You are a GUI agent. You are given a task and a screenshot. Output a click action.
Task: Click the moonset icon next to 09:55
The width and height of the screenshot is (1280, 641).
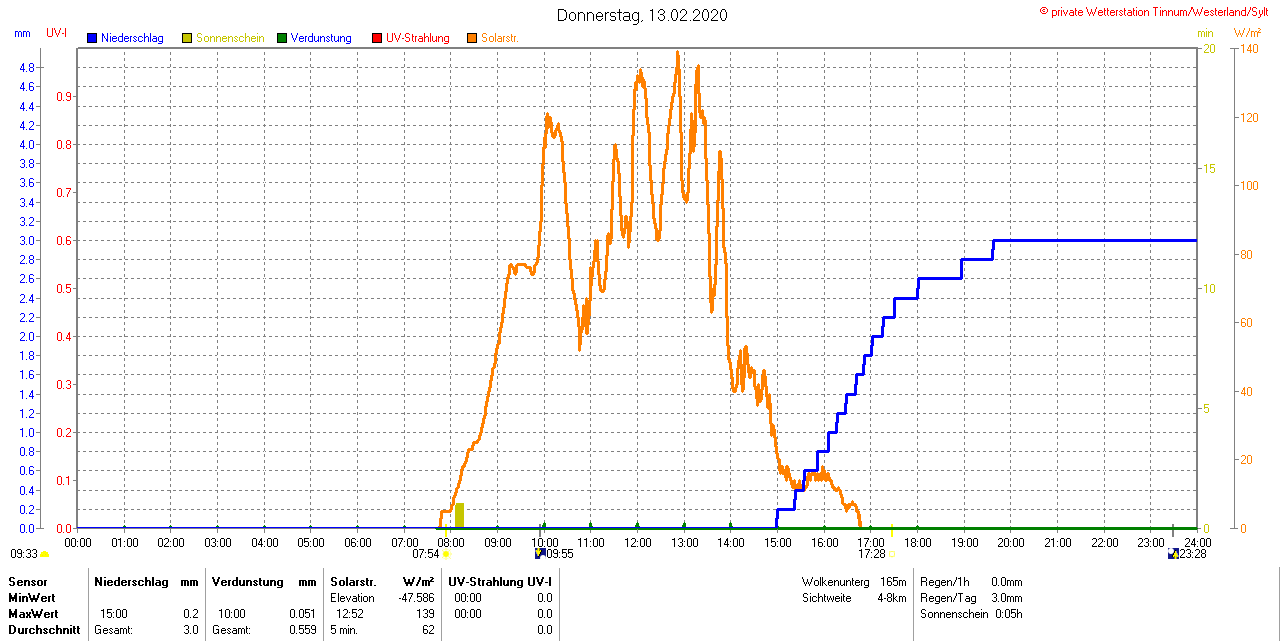pyautogui.click(x=540, y=553)
